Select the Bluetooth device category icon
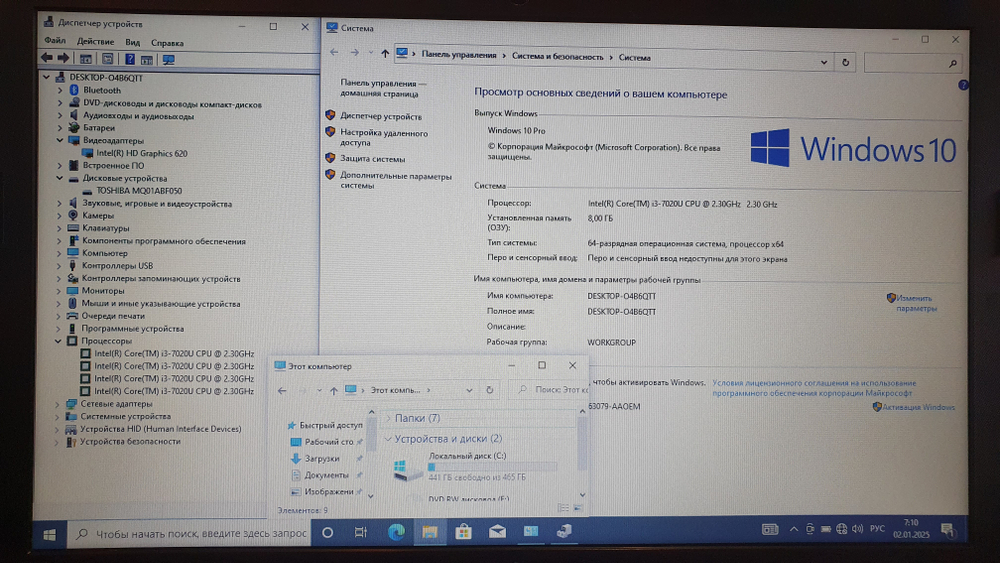This screenshot has width=1000, height=563. 73,90
